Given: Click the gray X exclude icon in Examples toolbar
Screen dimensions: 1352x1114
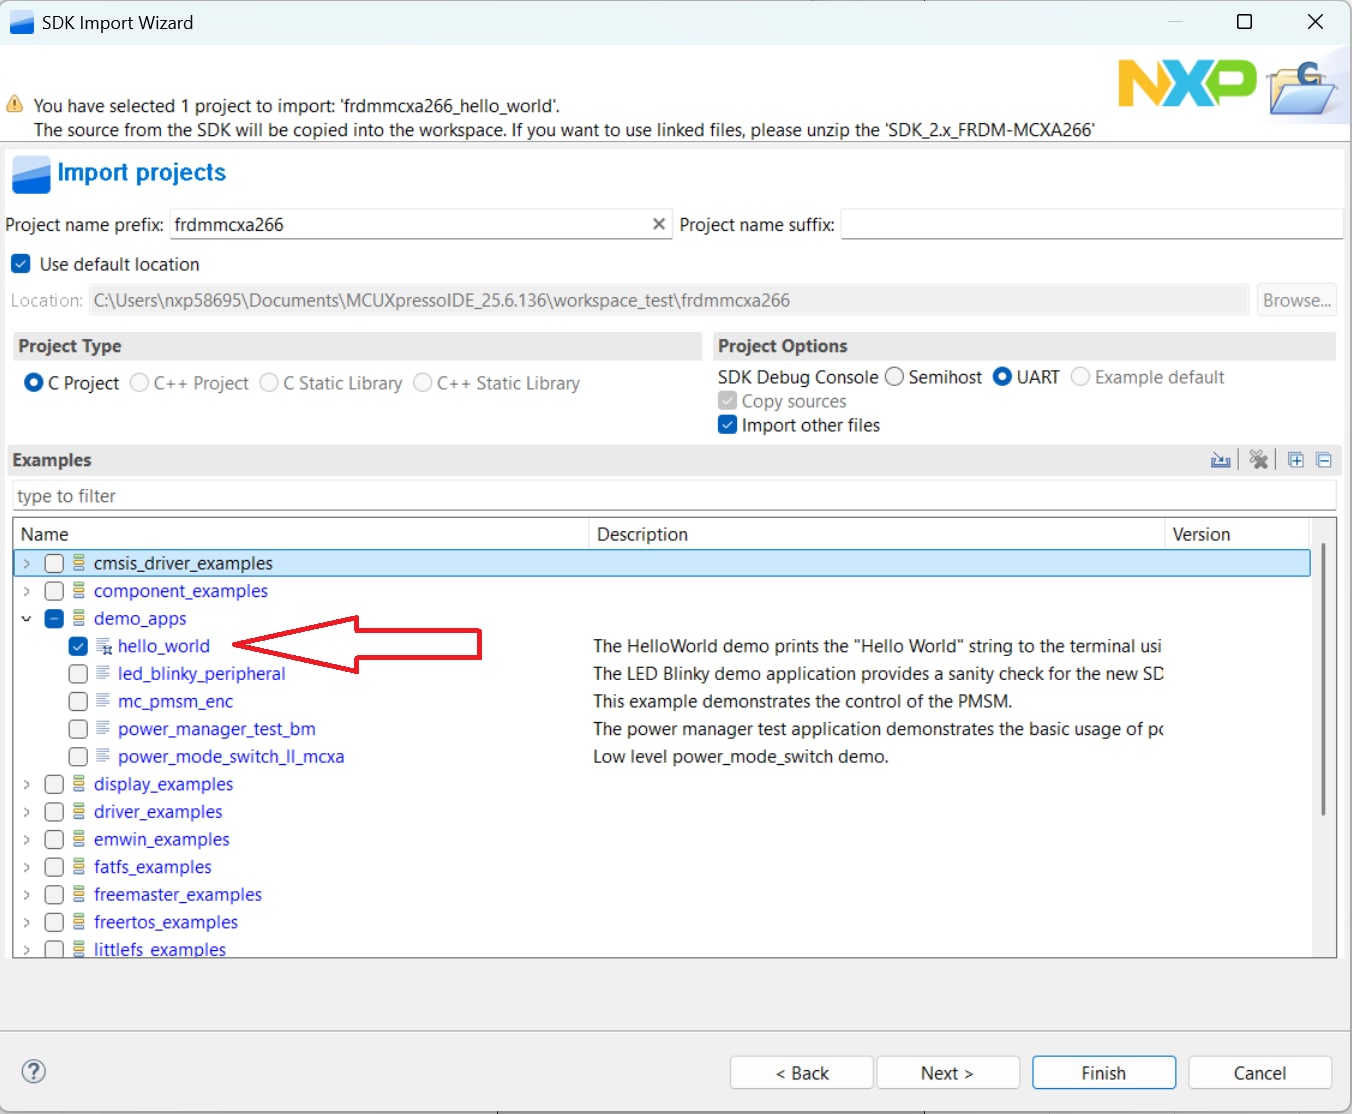Looking at the screenshot, I should 1258,459.
